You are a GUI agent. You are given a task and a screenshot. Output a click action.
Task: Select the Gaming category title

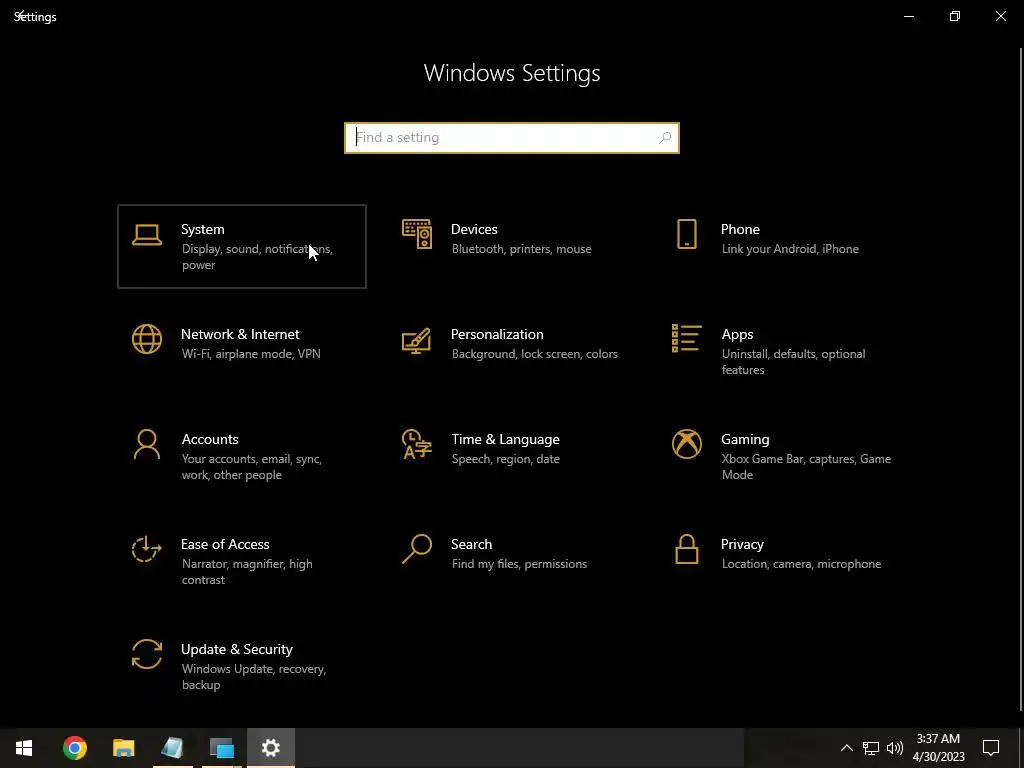click(745, 440)
